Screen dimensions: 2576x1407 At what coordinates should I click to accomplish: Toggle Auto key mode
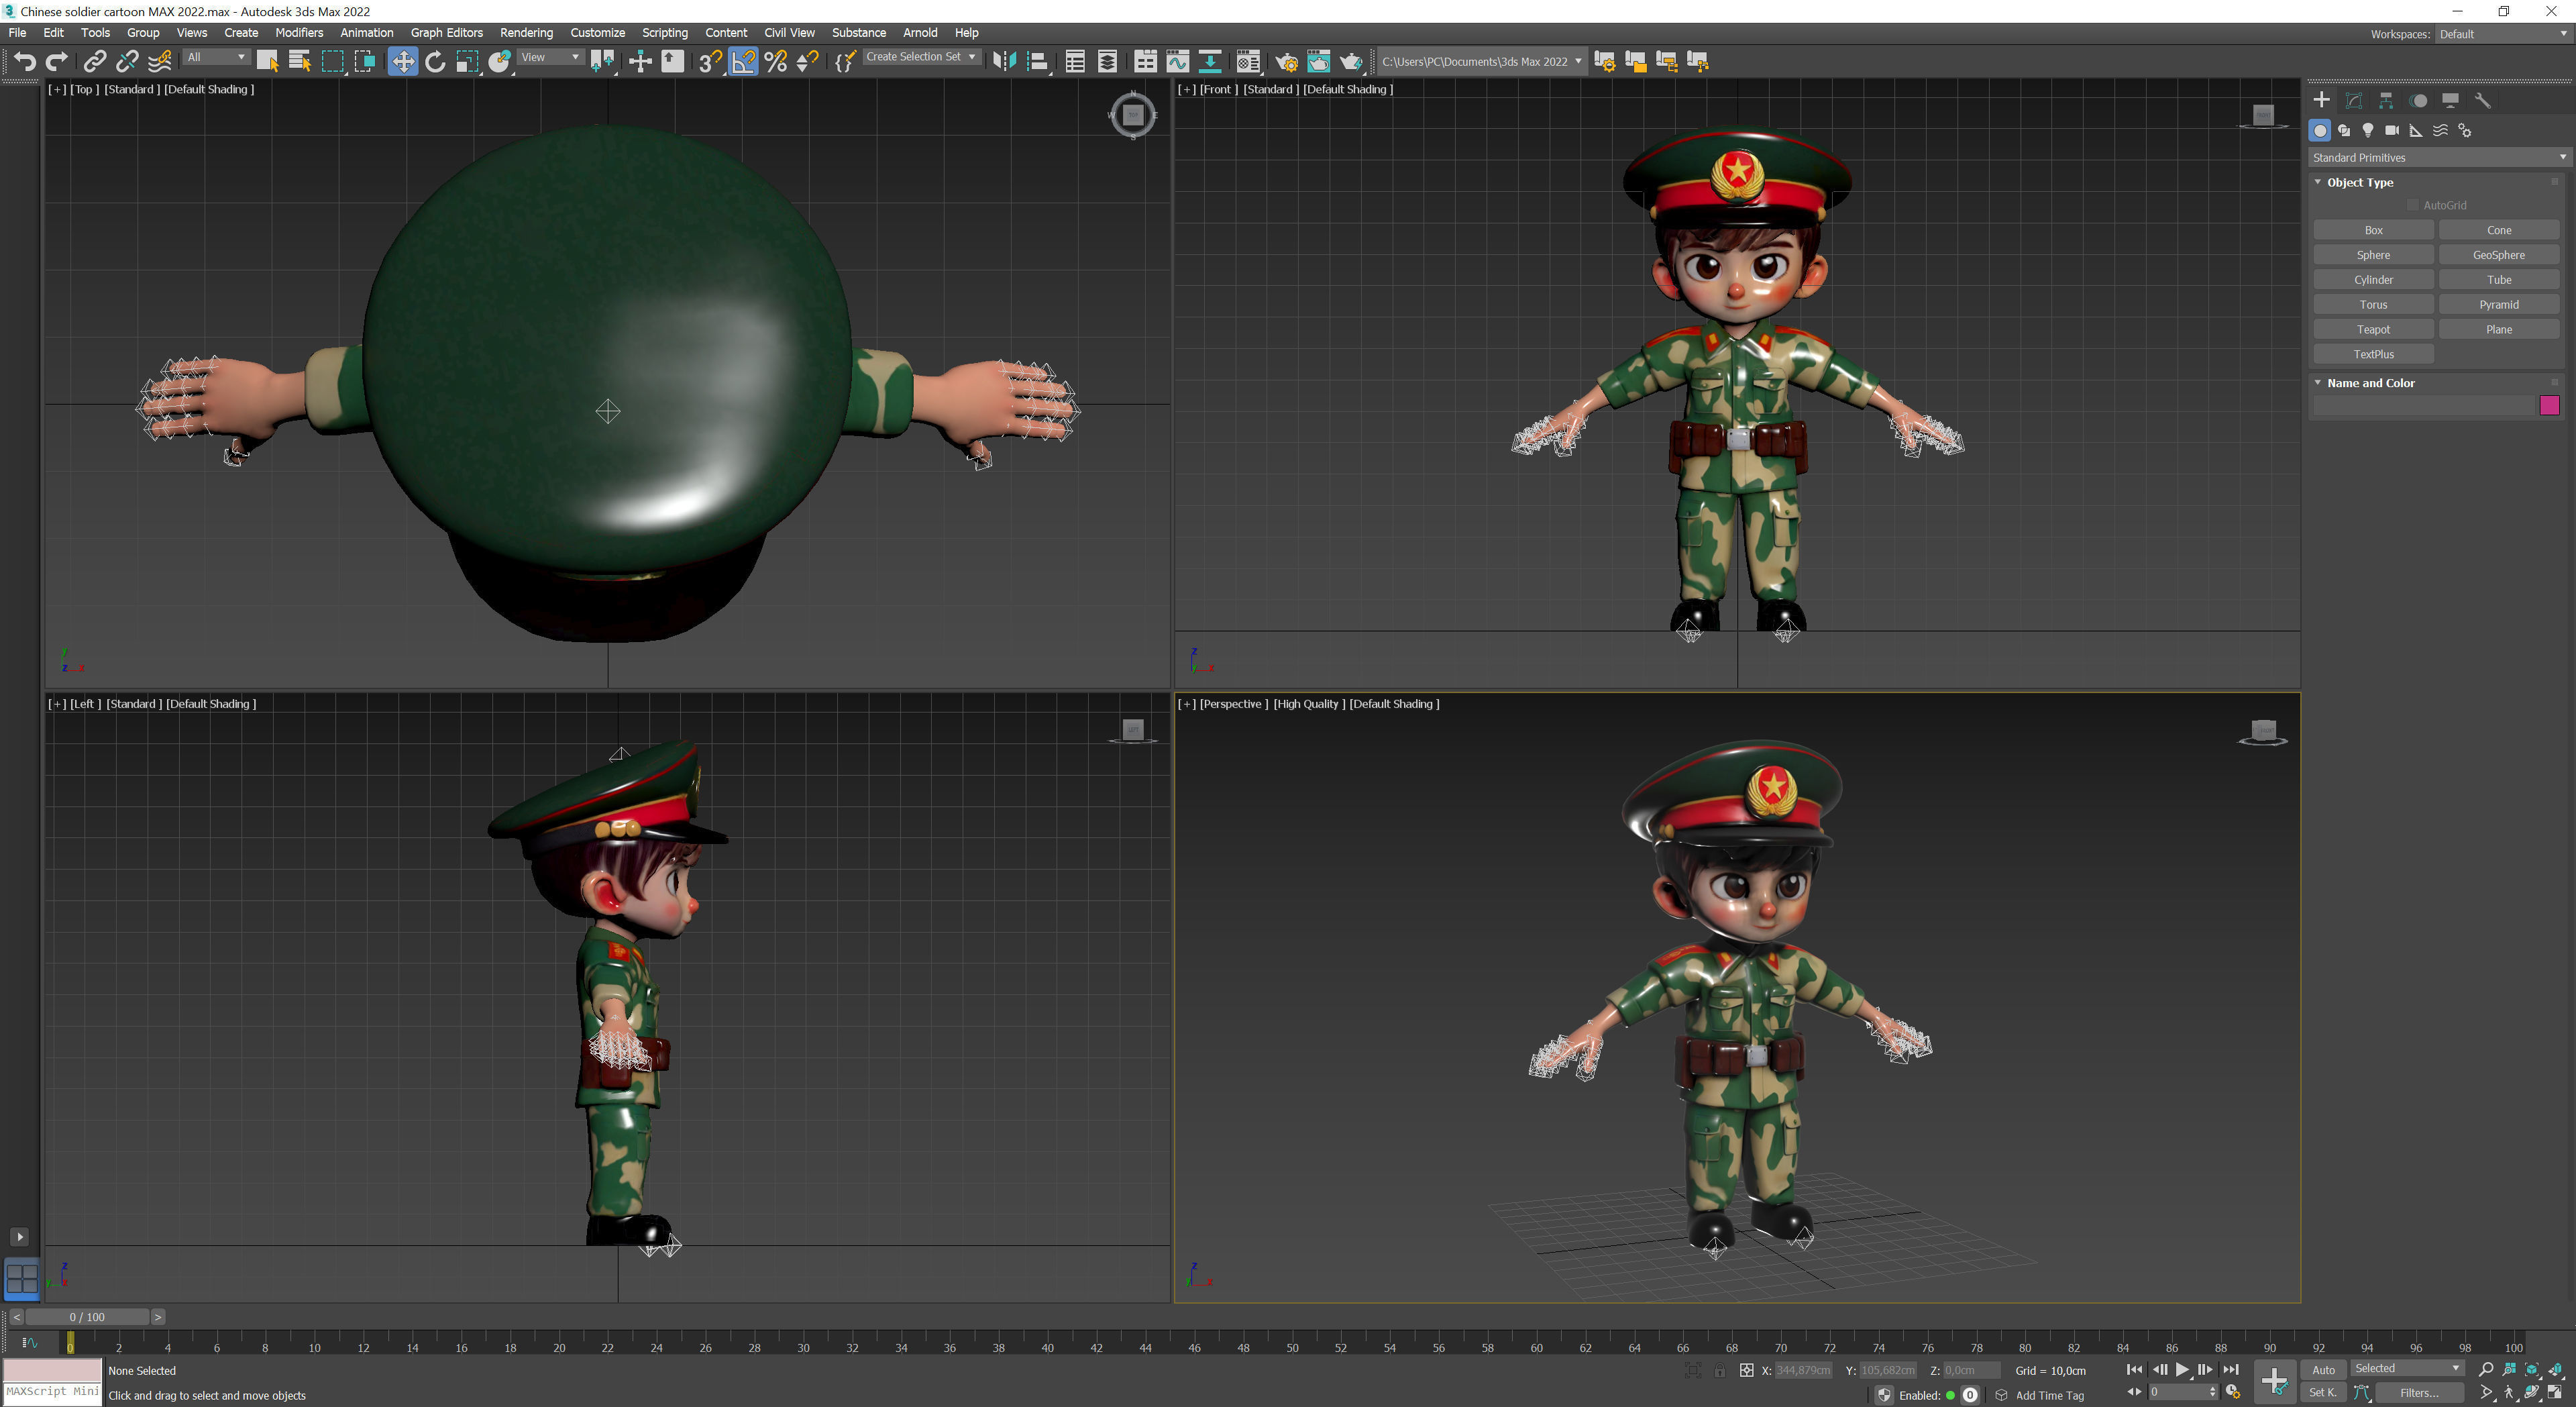tap(2323, 1370)
